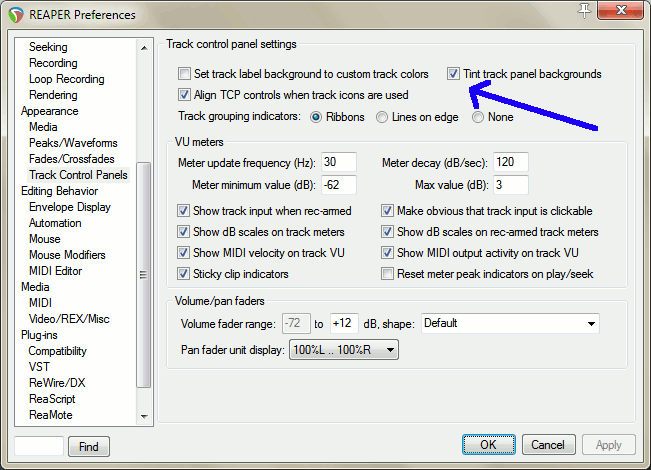Screen dimensions: 651x470
Task: Toggle Show dB scales on track meters
Action: (183, 232)
